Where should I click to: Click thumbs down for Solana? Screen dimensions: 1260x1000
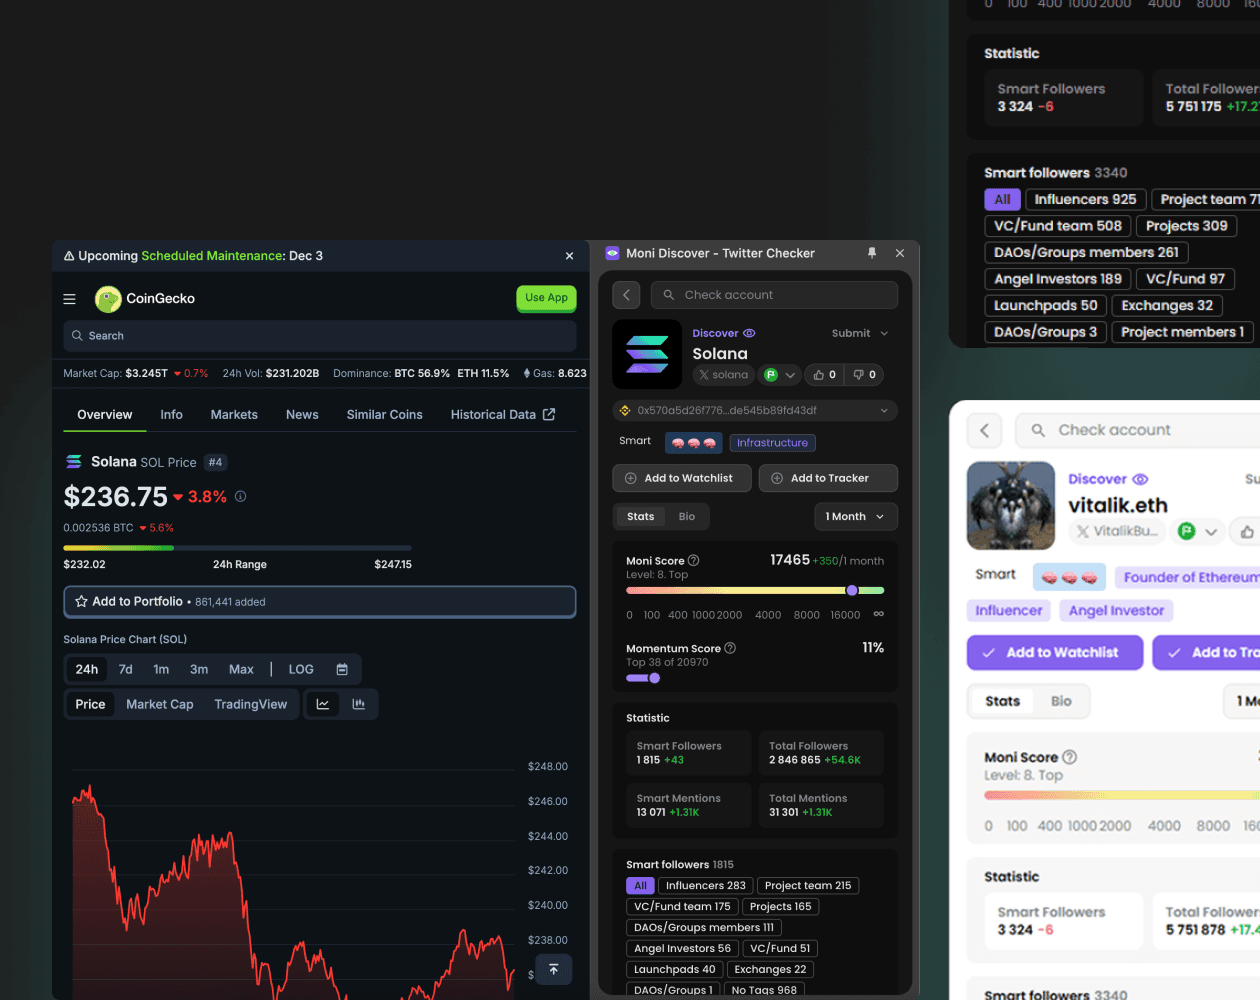pos(864,375)
